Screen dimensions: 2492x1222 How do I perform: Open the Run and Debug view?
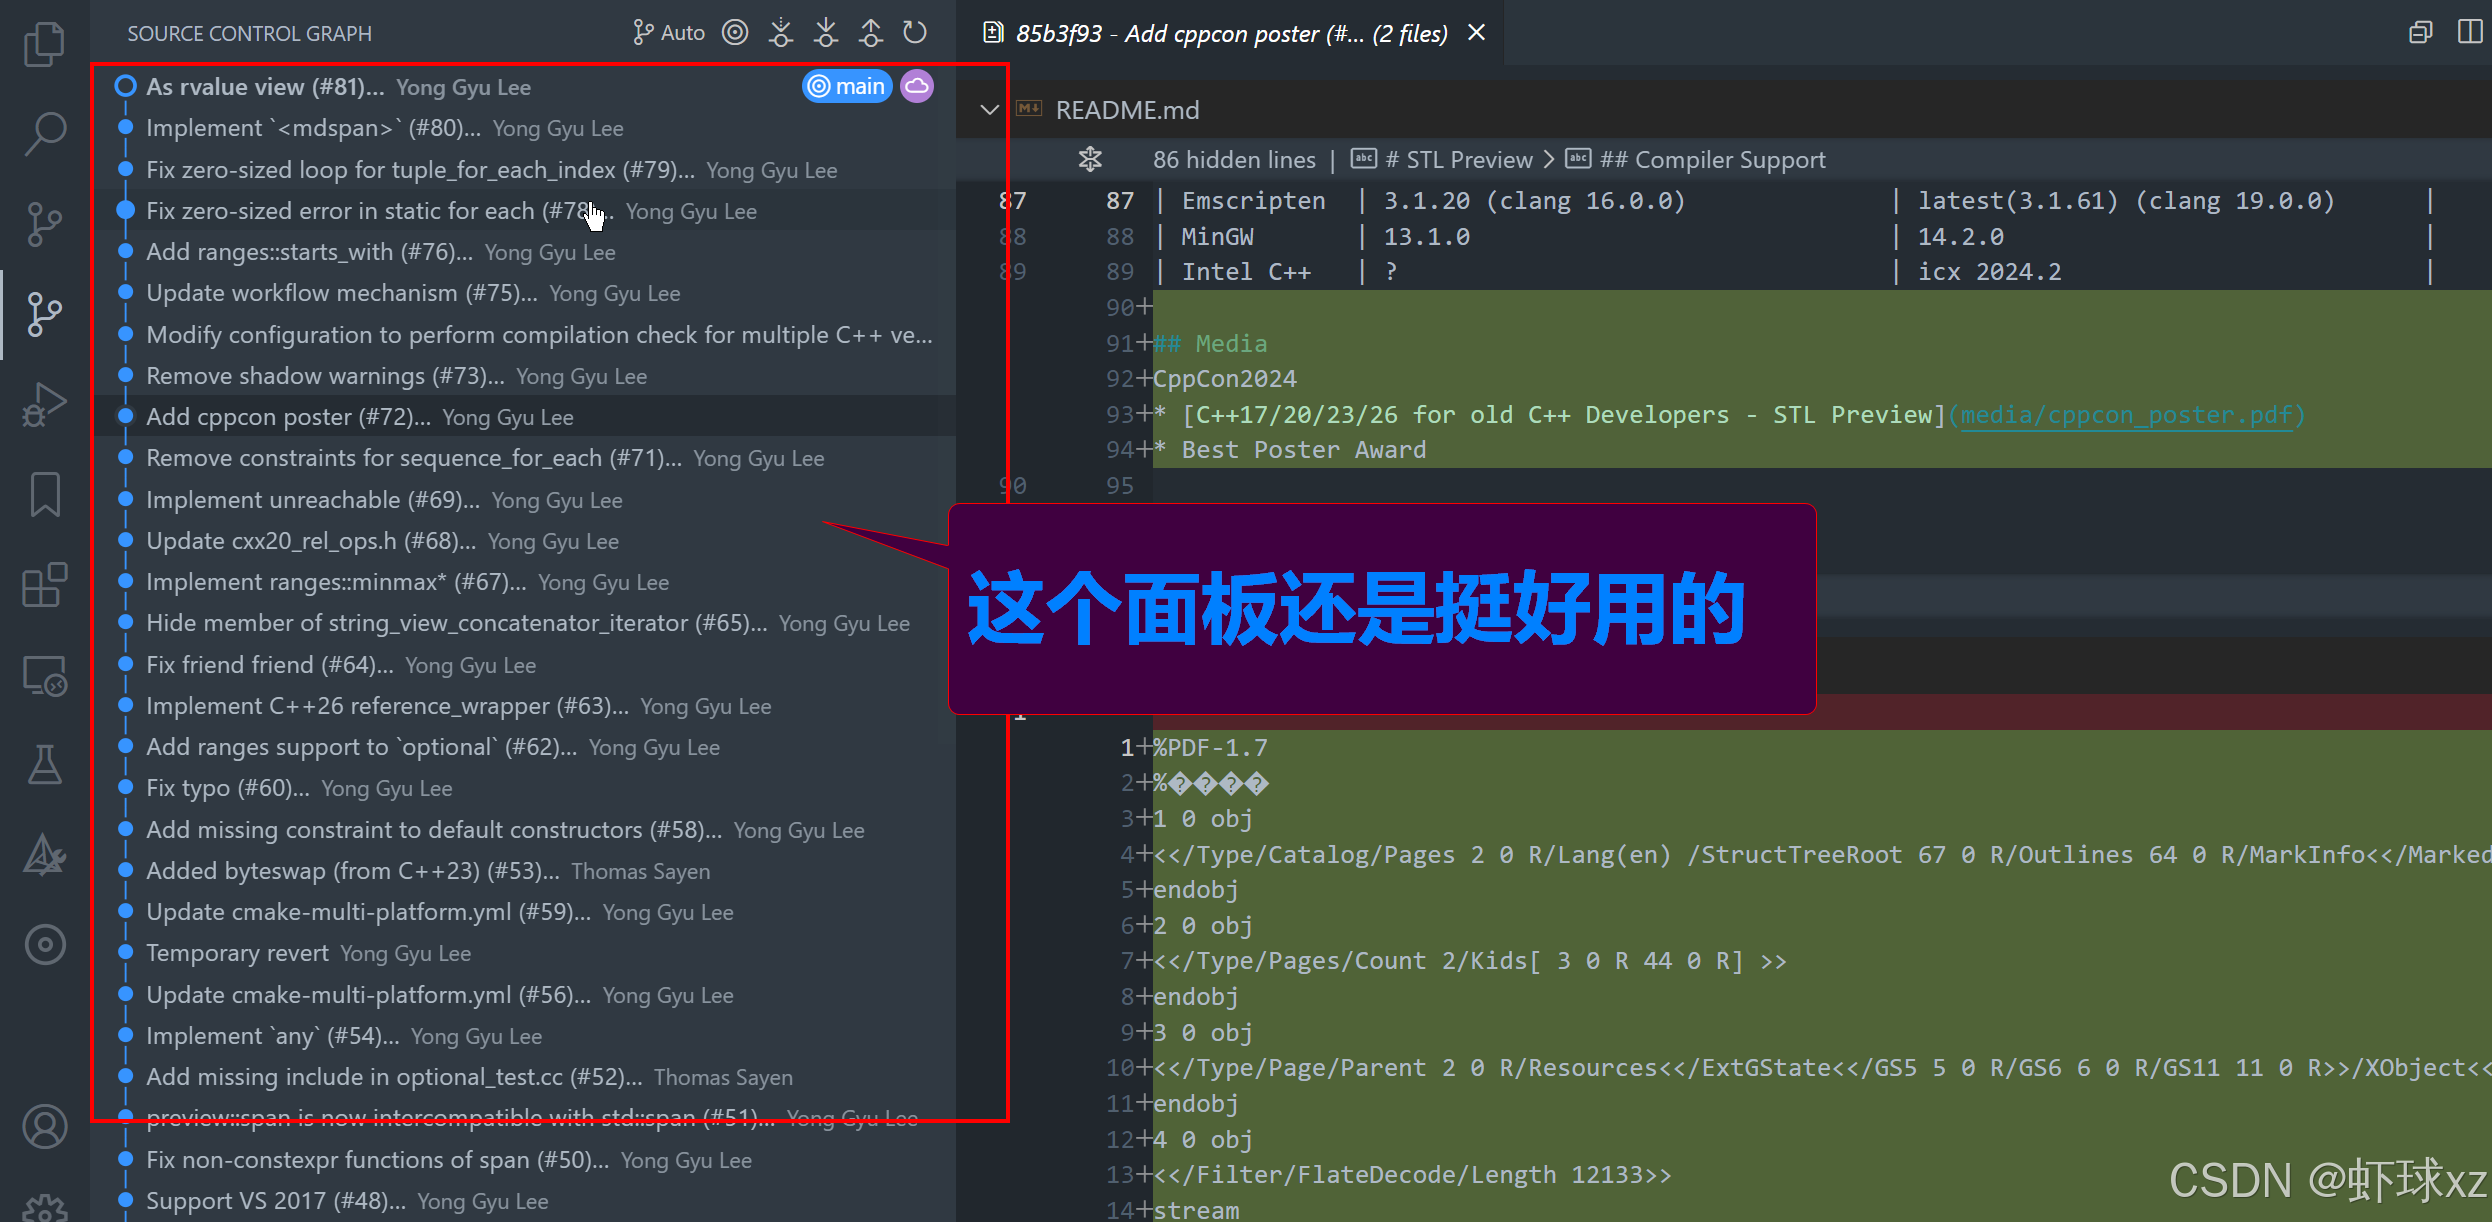click(x=44, y=405)
